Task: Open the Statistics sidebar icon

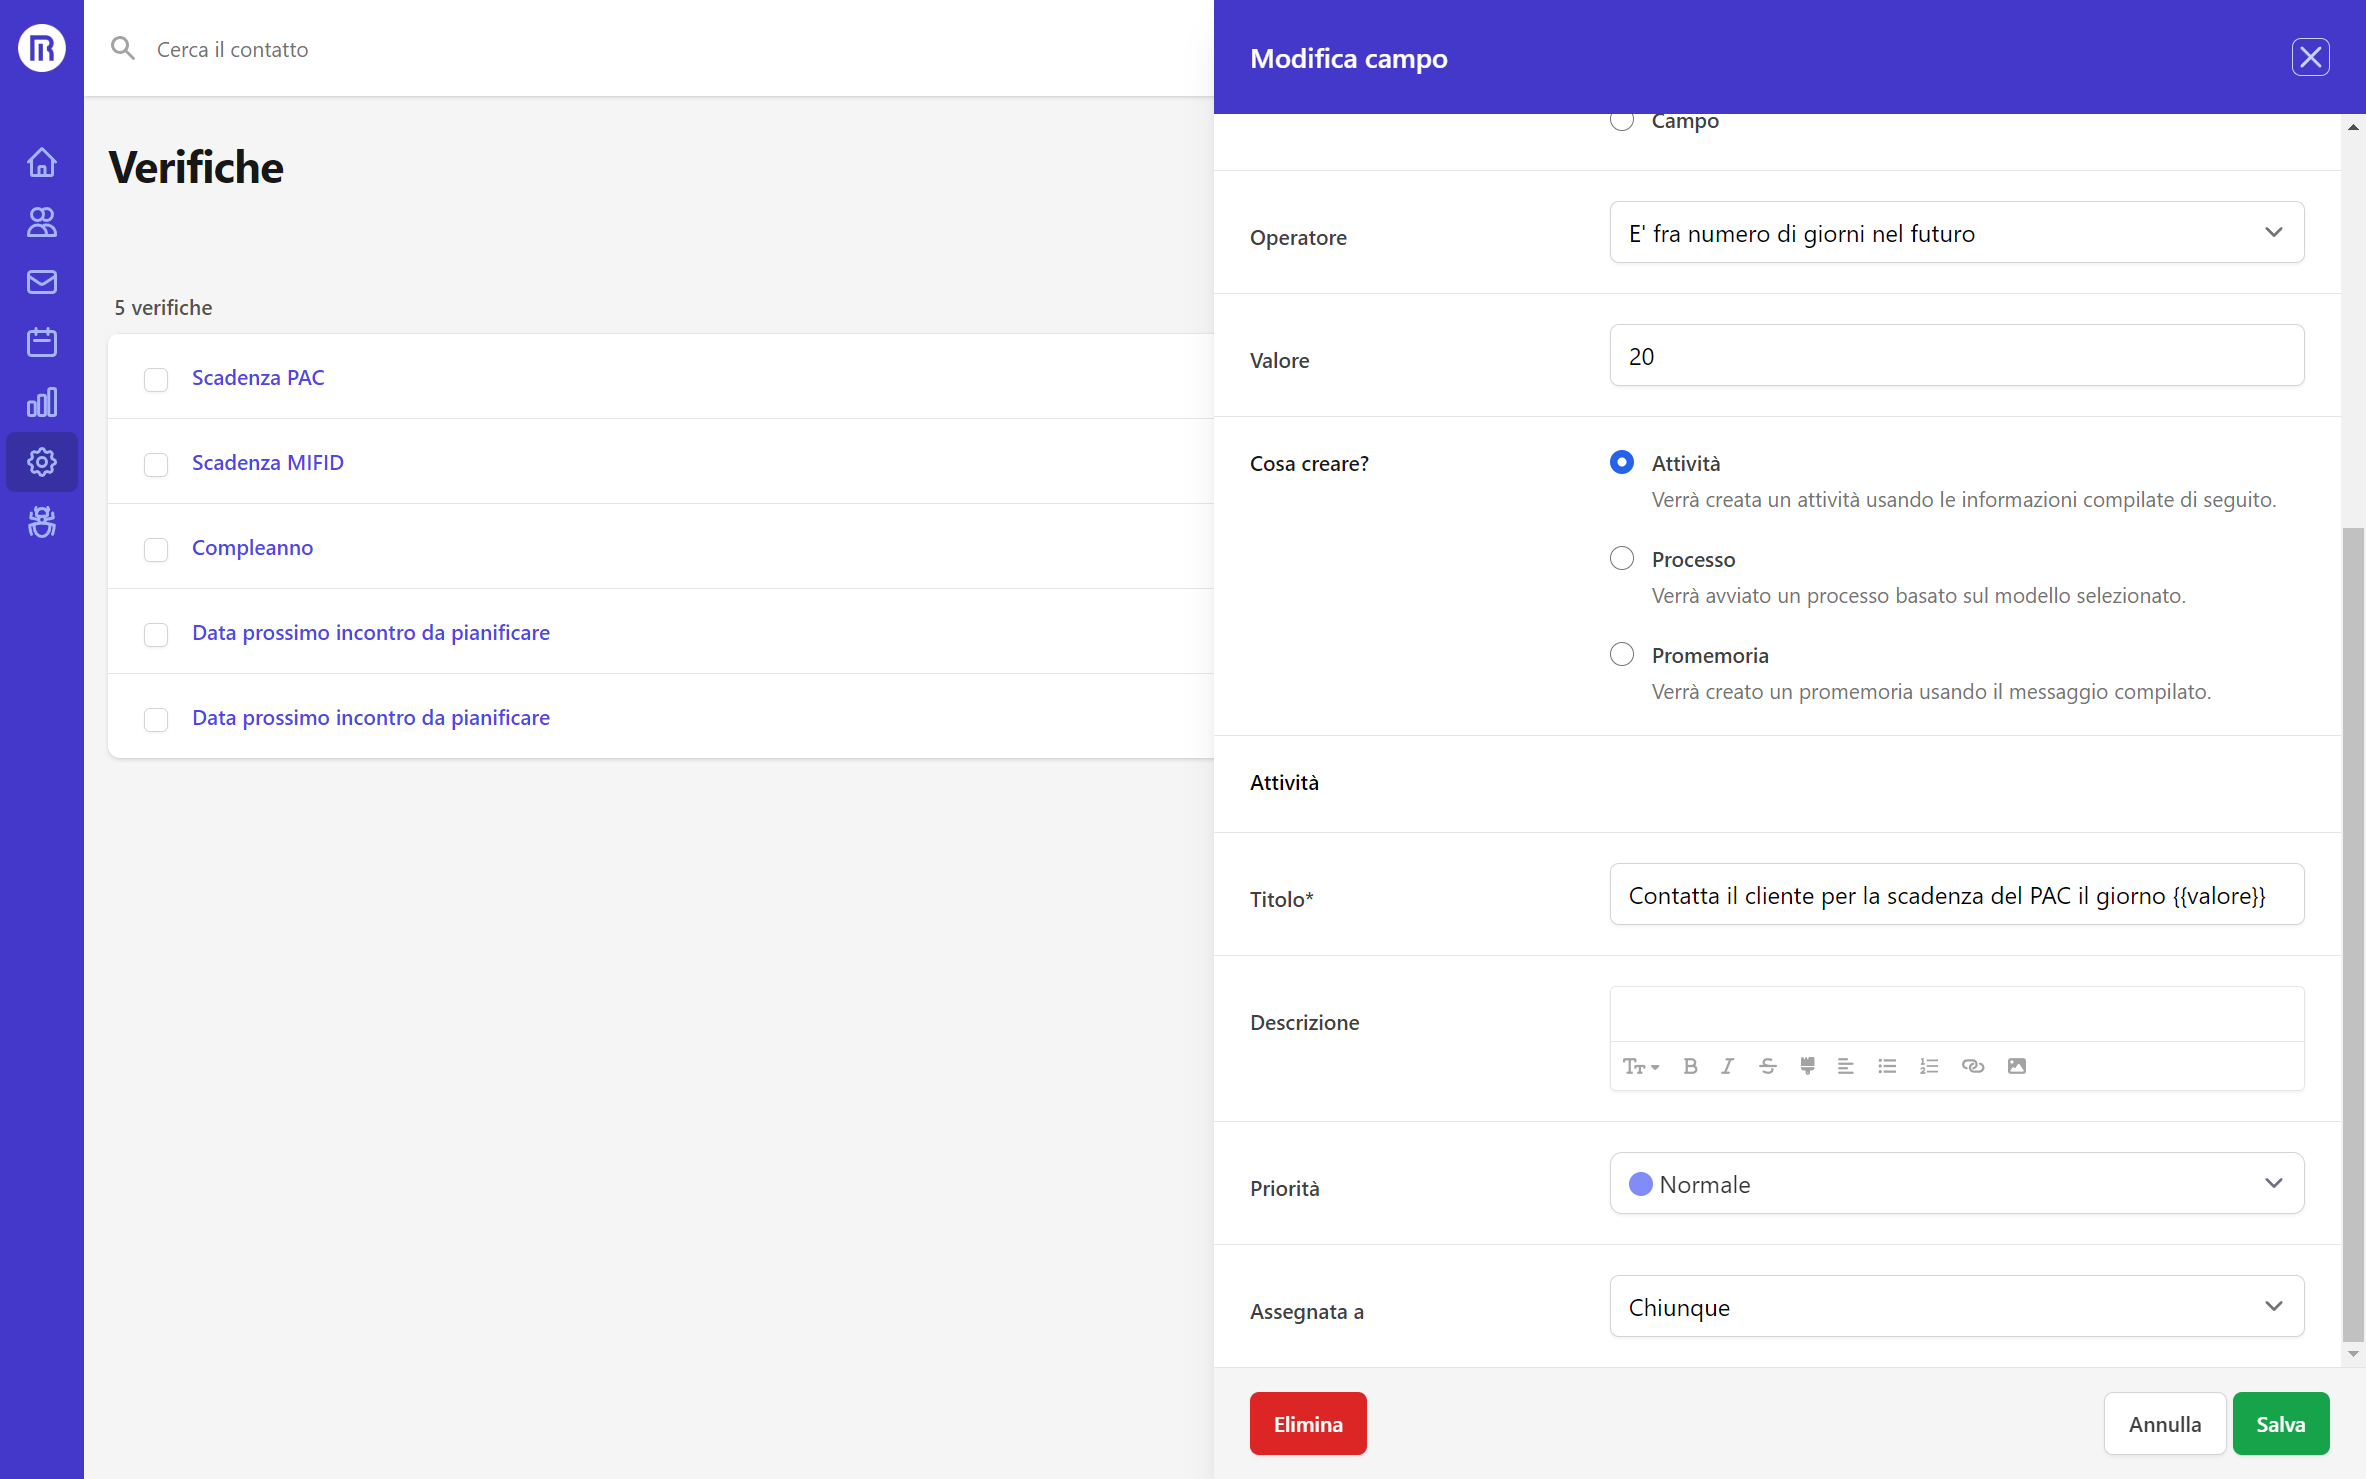Action: coord(41,401)
